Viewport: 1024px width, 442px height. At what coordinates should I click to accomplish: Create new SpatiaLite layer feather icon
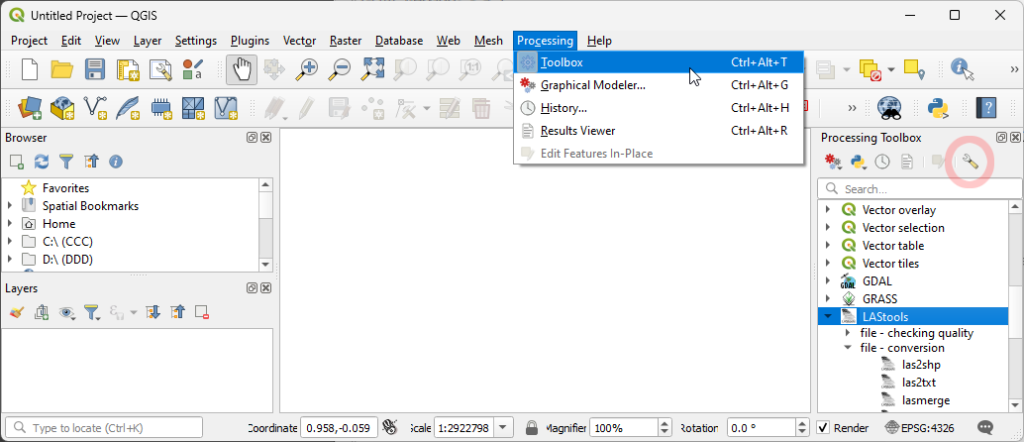pos(128,108)
